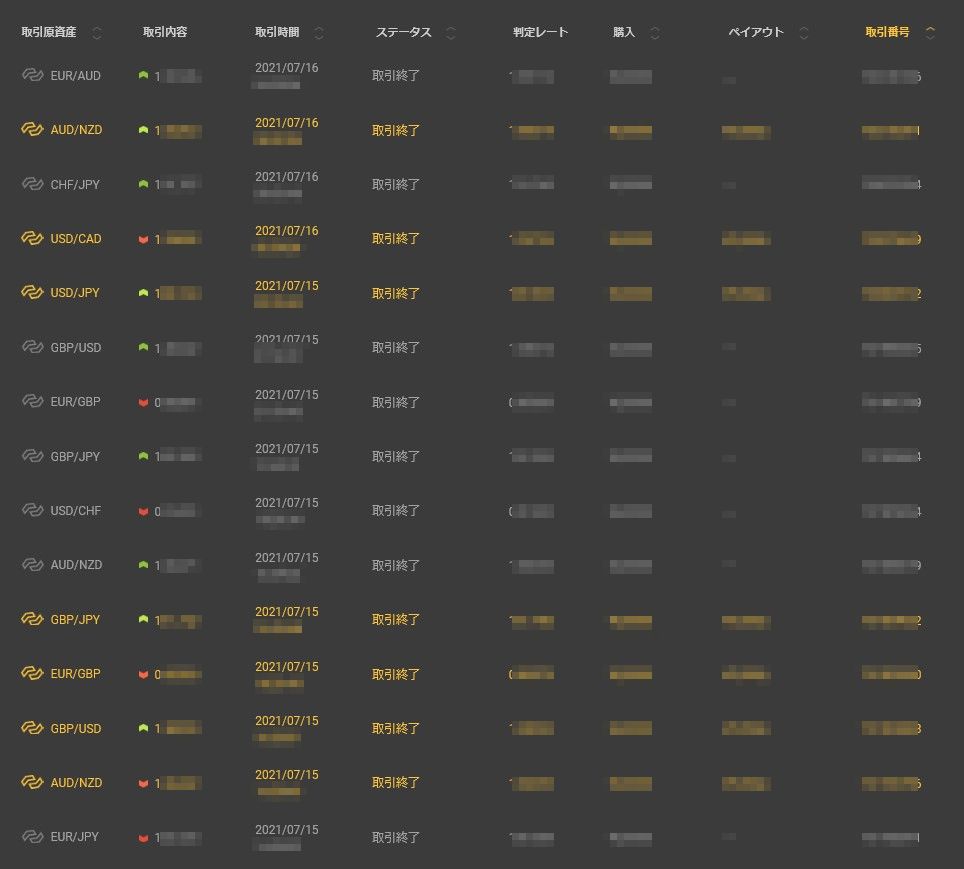Click the red down arrow in USD/CHF row
Screen dimensions: 964x869
(x=143, y=512)
